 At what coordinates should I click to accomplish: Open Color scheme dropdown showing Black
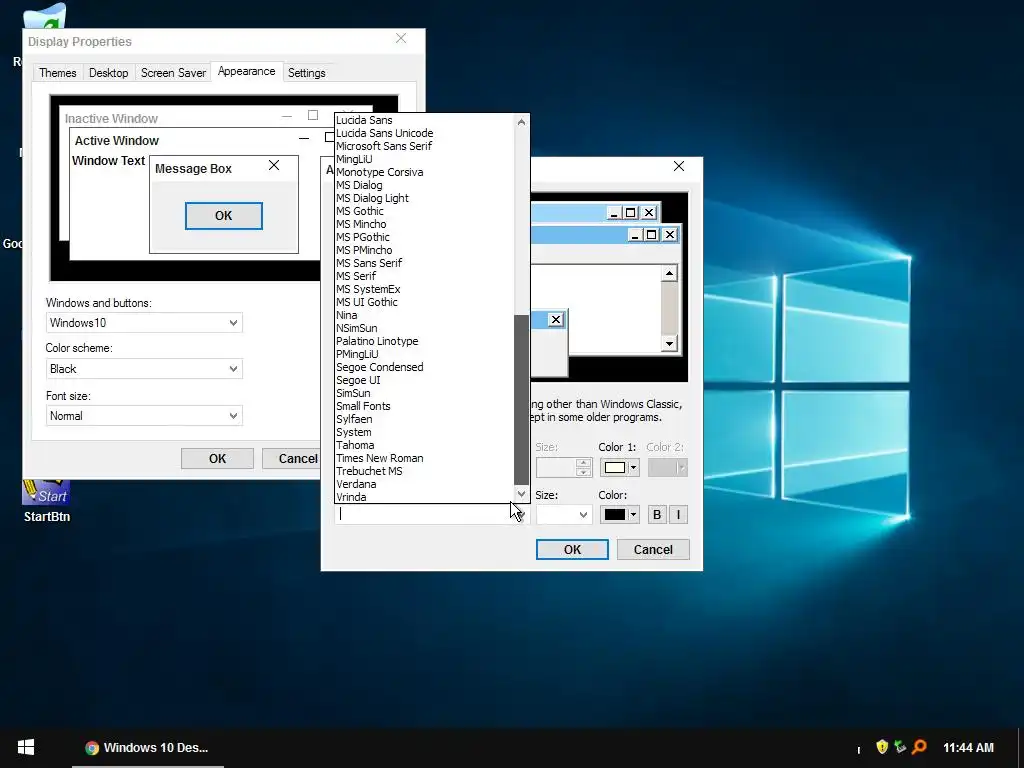click(144, 368)
